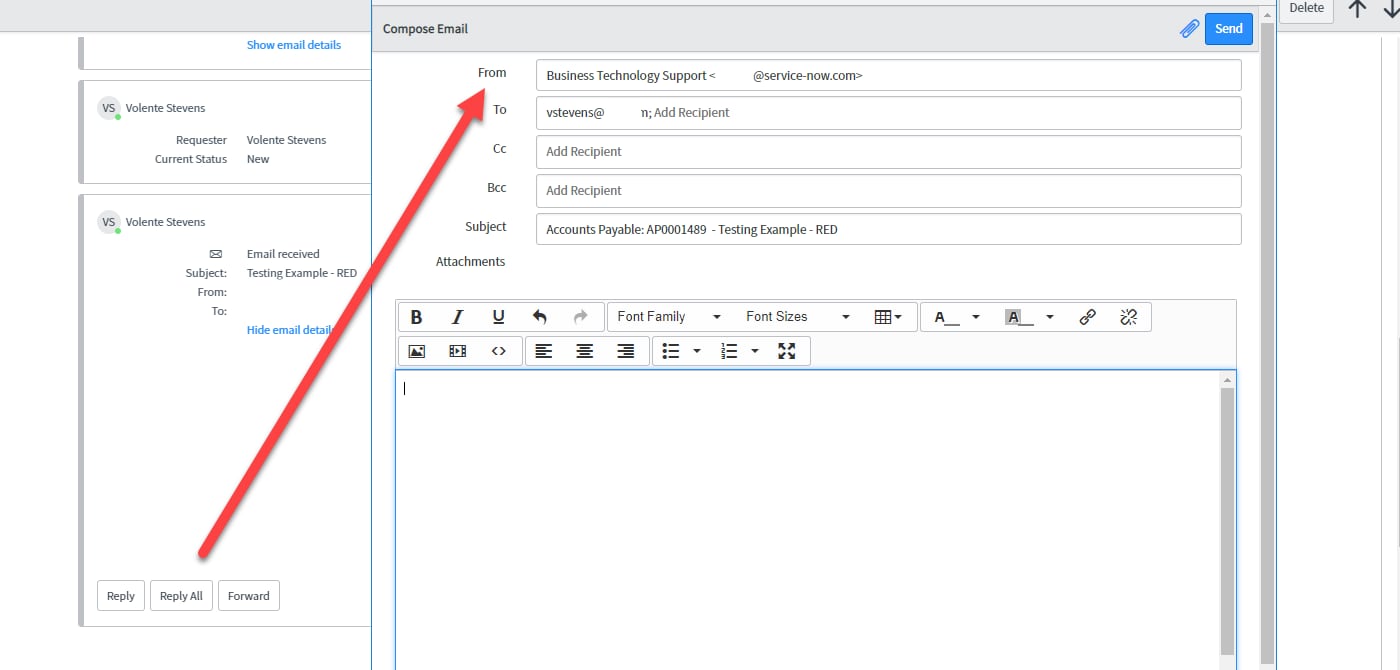Insert video media into the email
The image size is (1400, 670).
[x=458, y=351]
